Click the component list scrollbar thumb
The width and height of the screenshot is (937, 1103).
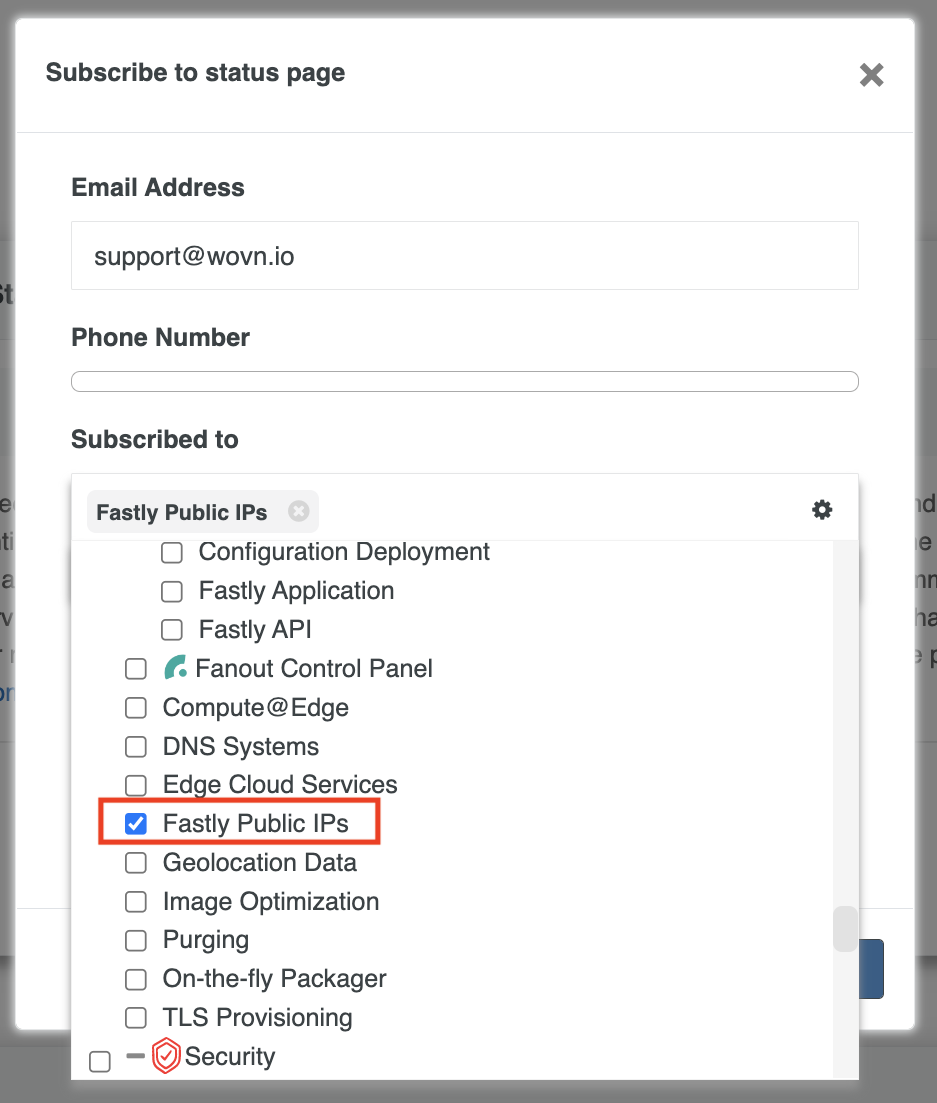(845, 929)
